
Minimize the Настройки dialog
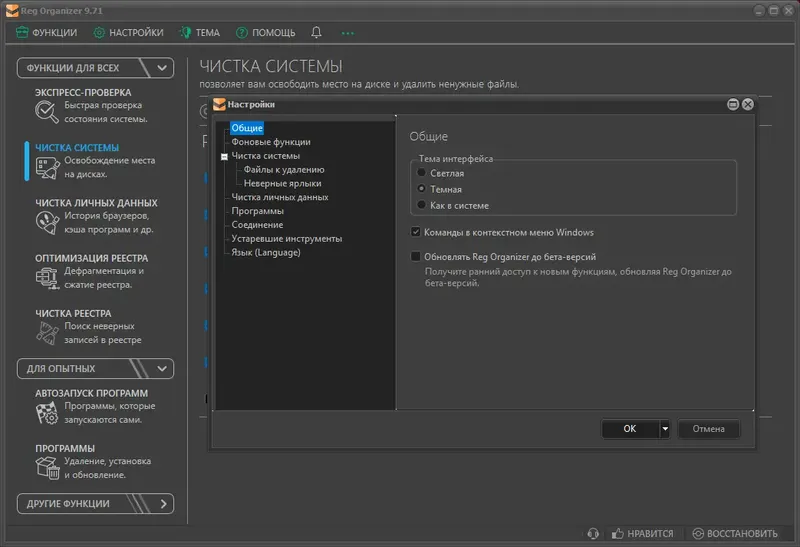click(x=733, y=104)
